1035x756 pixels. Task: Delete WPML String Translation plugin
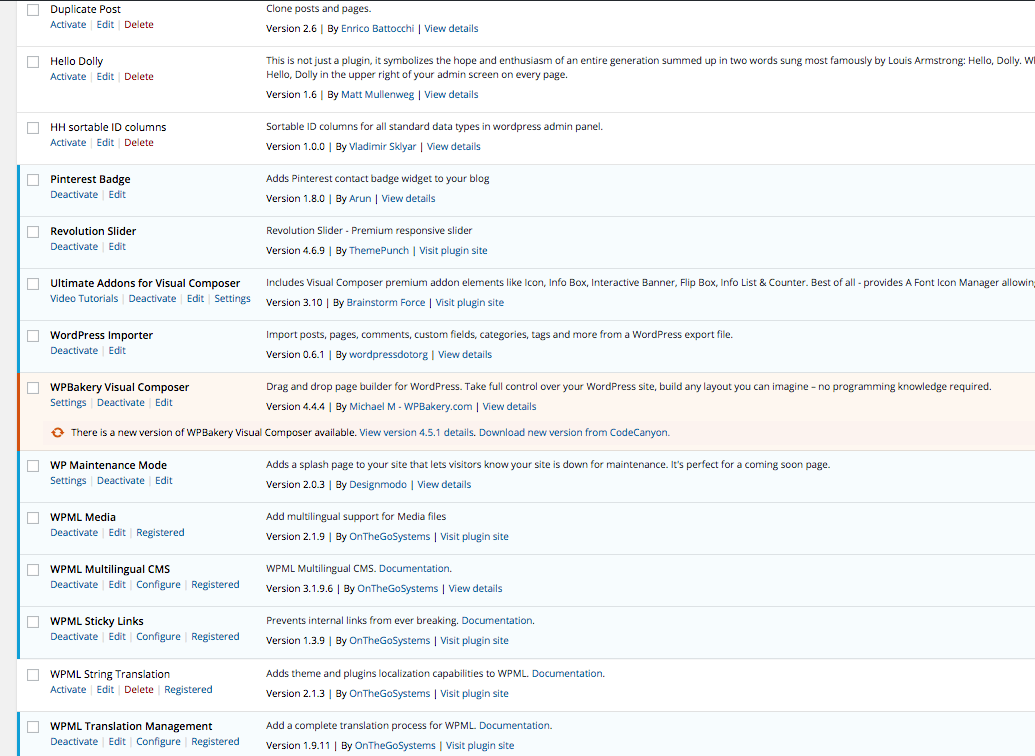point(139,689)
